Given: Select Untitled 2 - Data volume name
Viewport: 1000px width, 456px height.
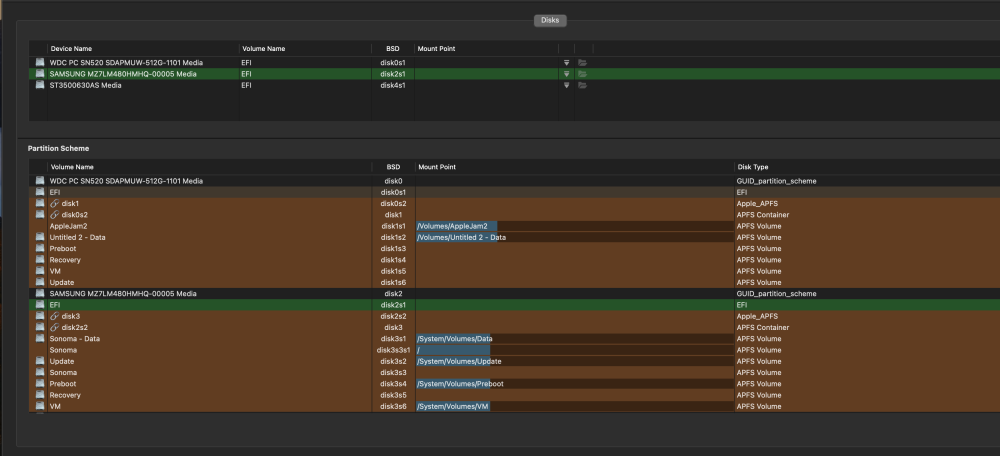Looking at the screenshot, I should (77, 237).
